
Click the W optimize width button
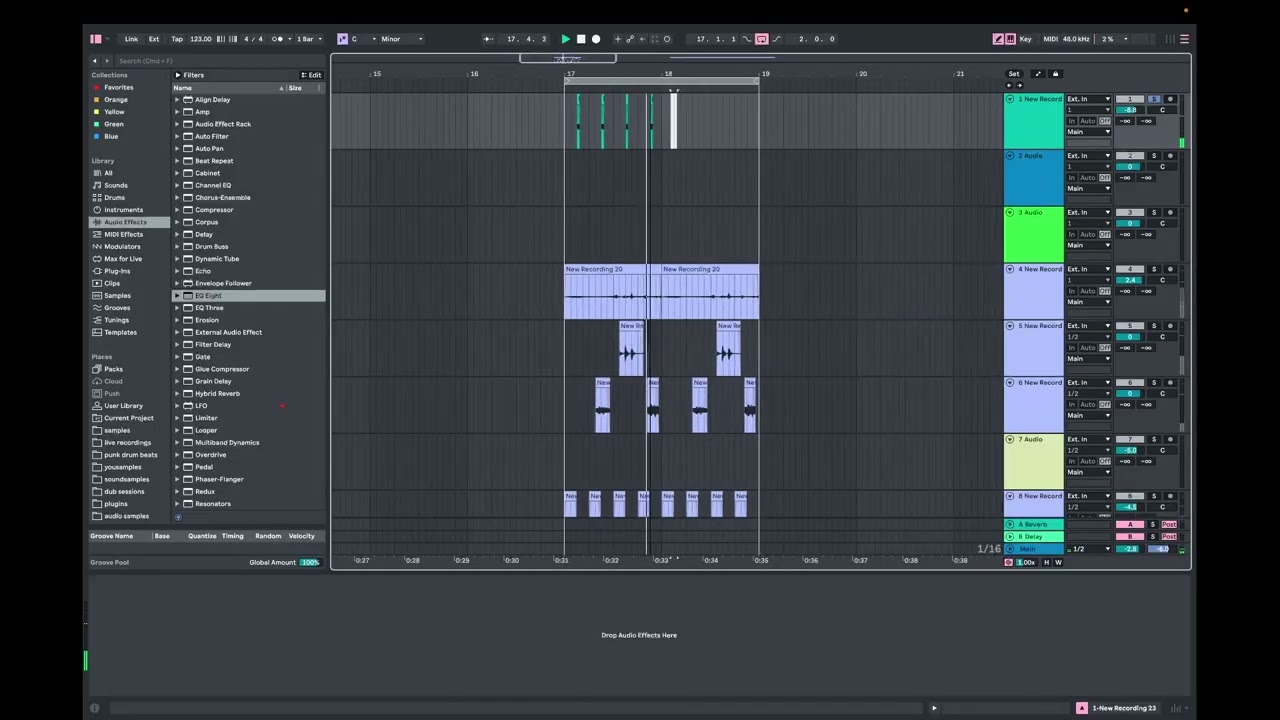pyautogui.click(x=1058, y=562)
